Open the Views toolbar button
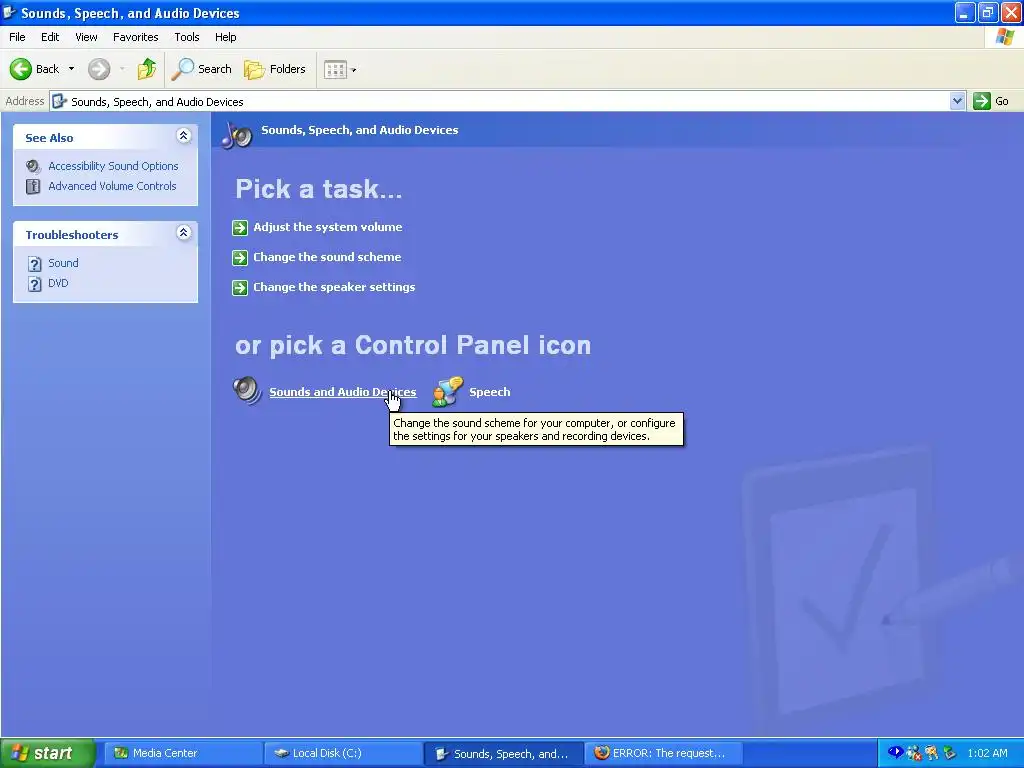 (335, 69)
